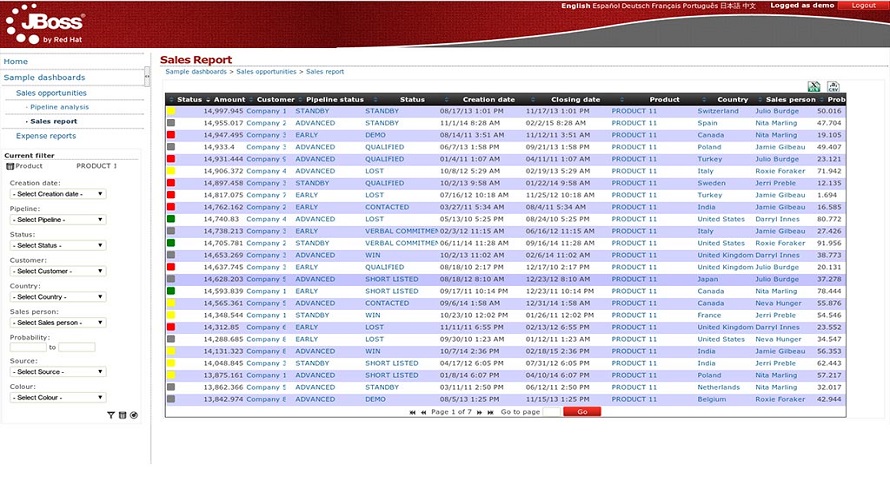The width and height of the screenshot is (890, 500).
Task: Apply filter using the funnel icon
Action: [x=111, y=415]
